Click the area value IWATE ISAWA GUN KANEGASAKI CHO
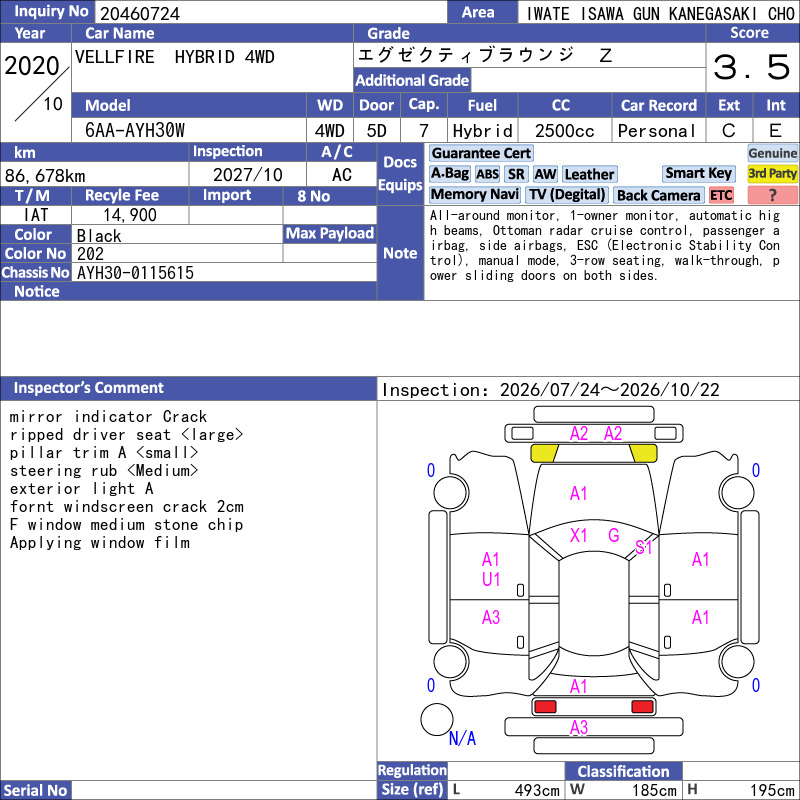Screen dimensions: 800x800 tap(660, 14)
